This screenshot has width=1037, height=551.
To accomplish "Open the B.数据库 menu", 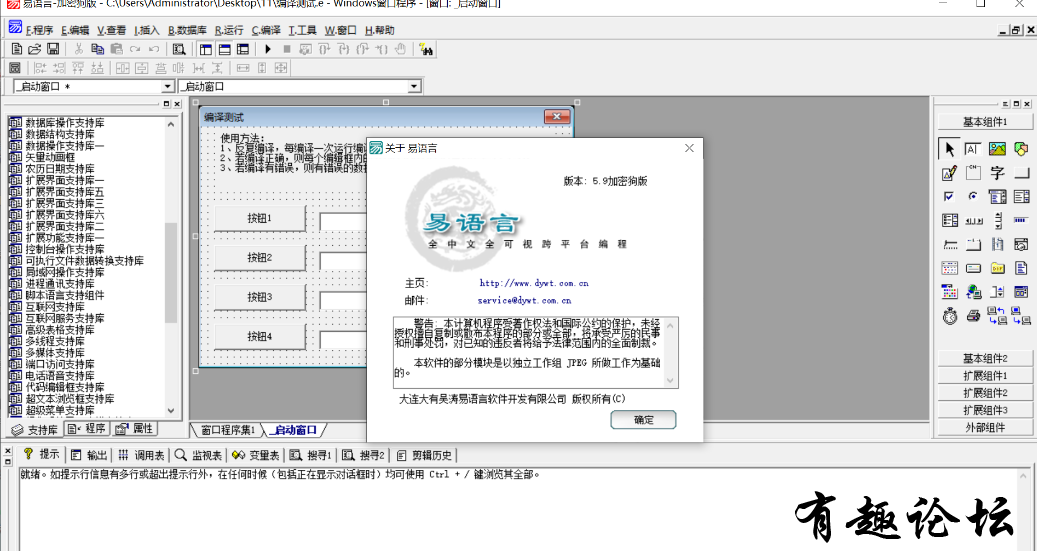I will (187, 30).
